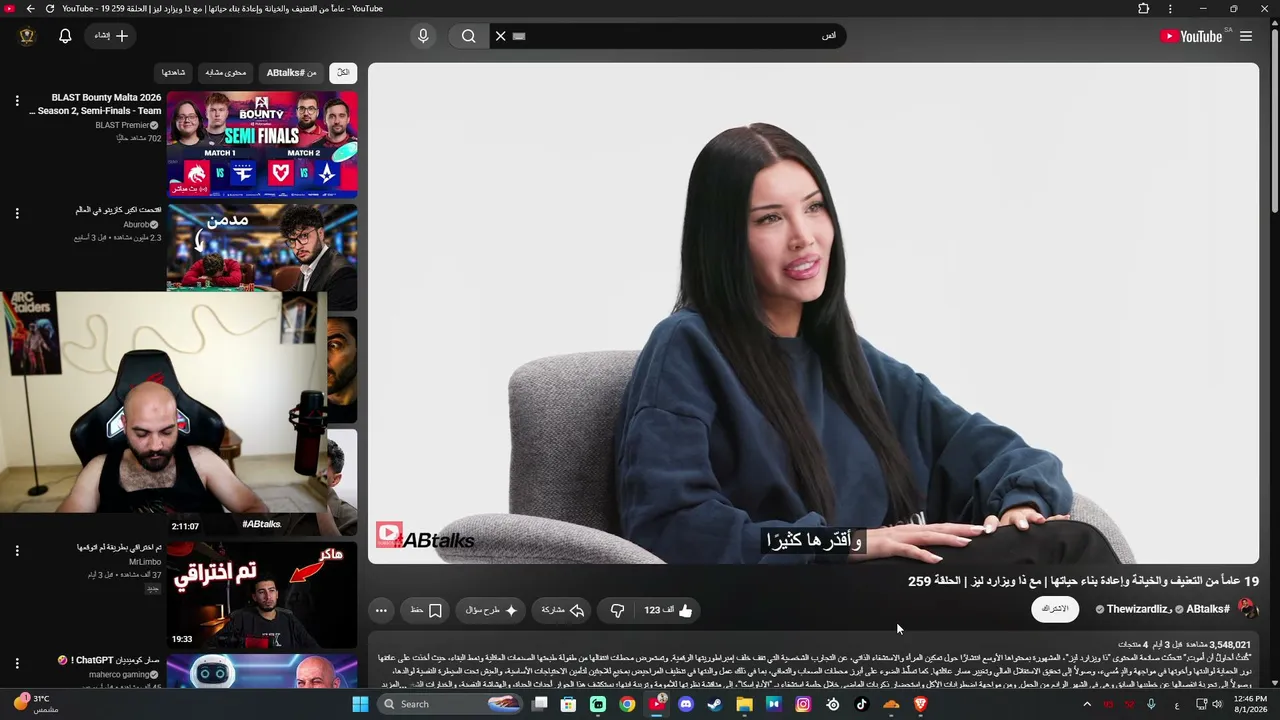Click the ABtalks watermark on the video
The height and width of the screenshot is (720, 1280).
(x=425, y=537)
